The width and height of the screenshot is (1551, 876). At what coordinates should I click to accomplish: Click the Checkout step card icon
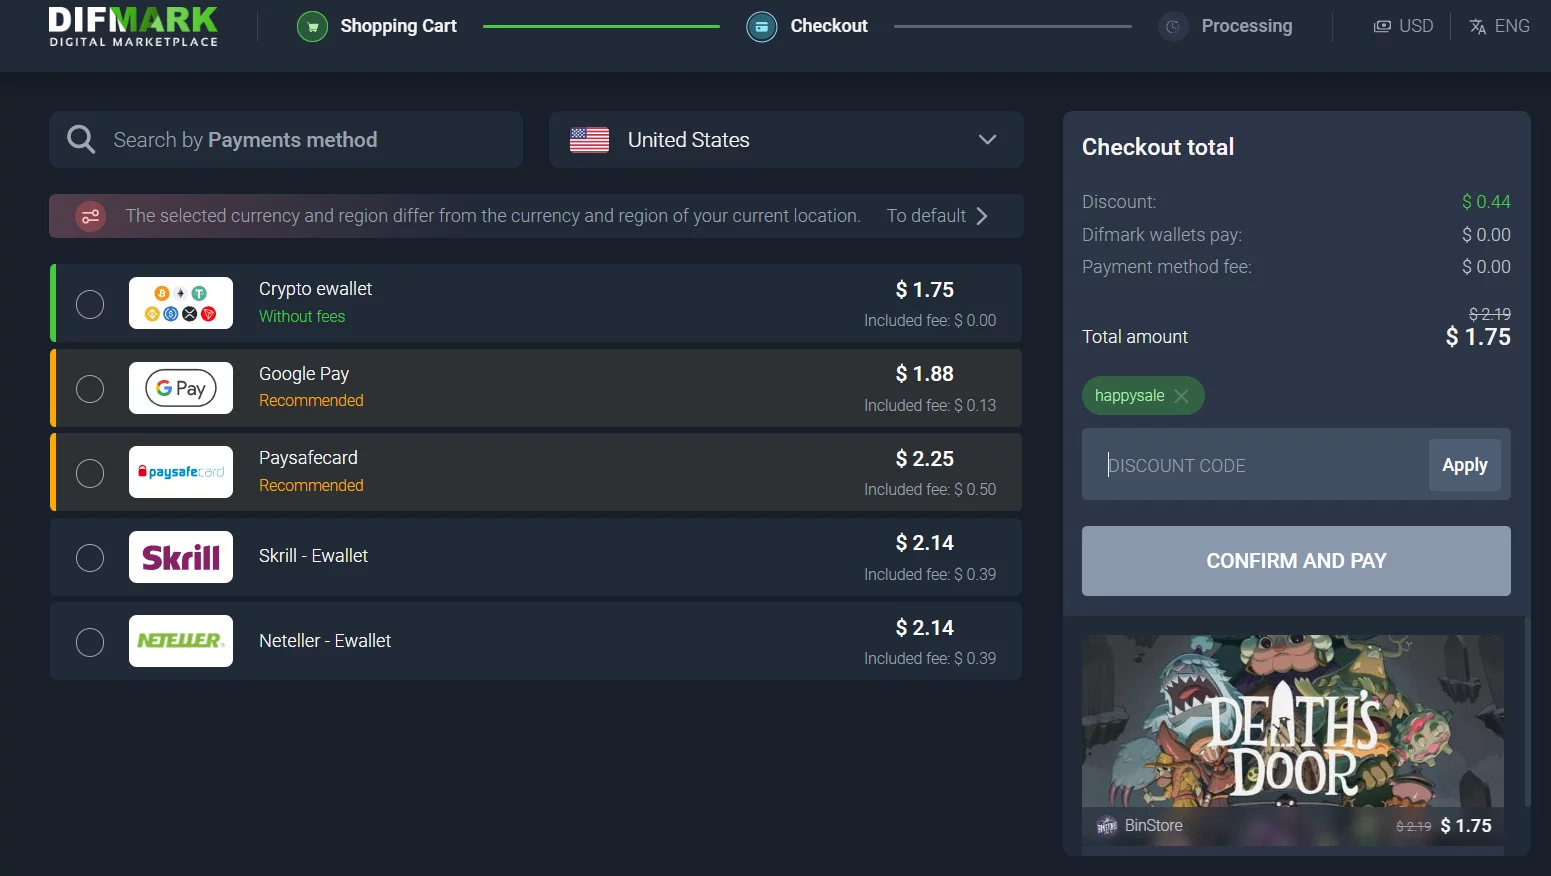(761, 27)
